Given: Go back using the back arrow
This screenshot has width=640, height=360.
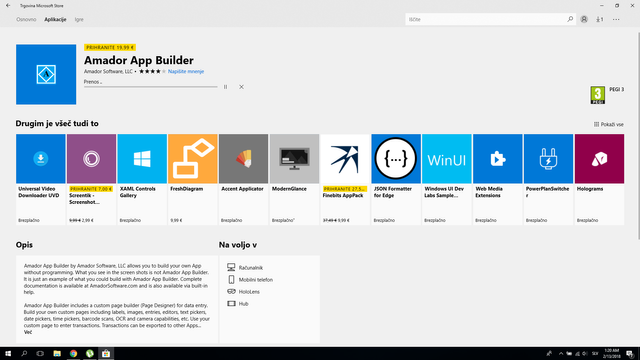Looking at the screenshot, I should pos(8,6).
